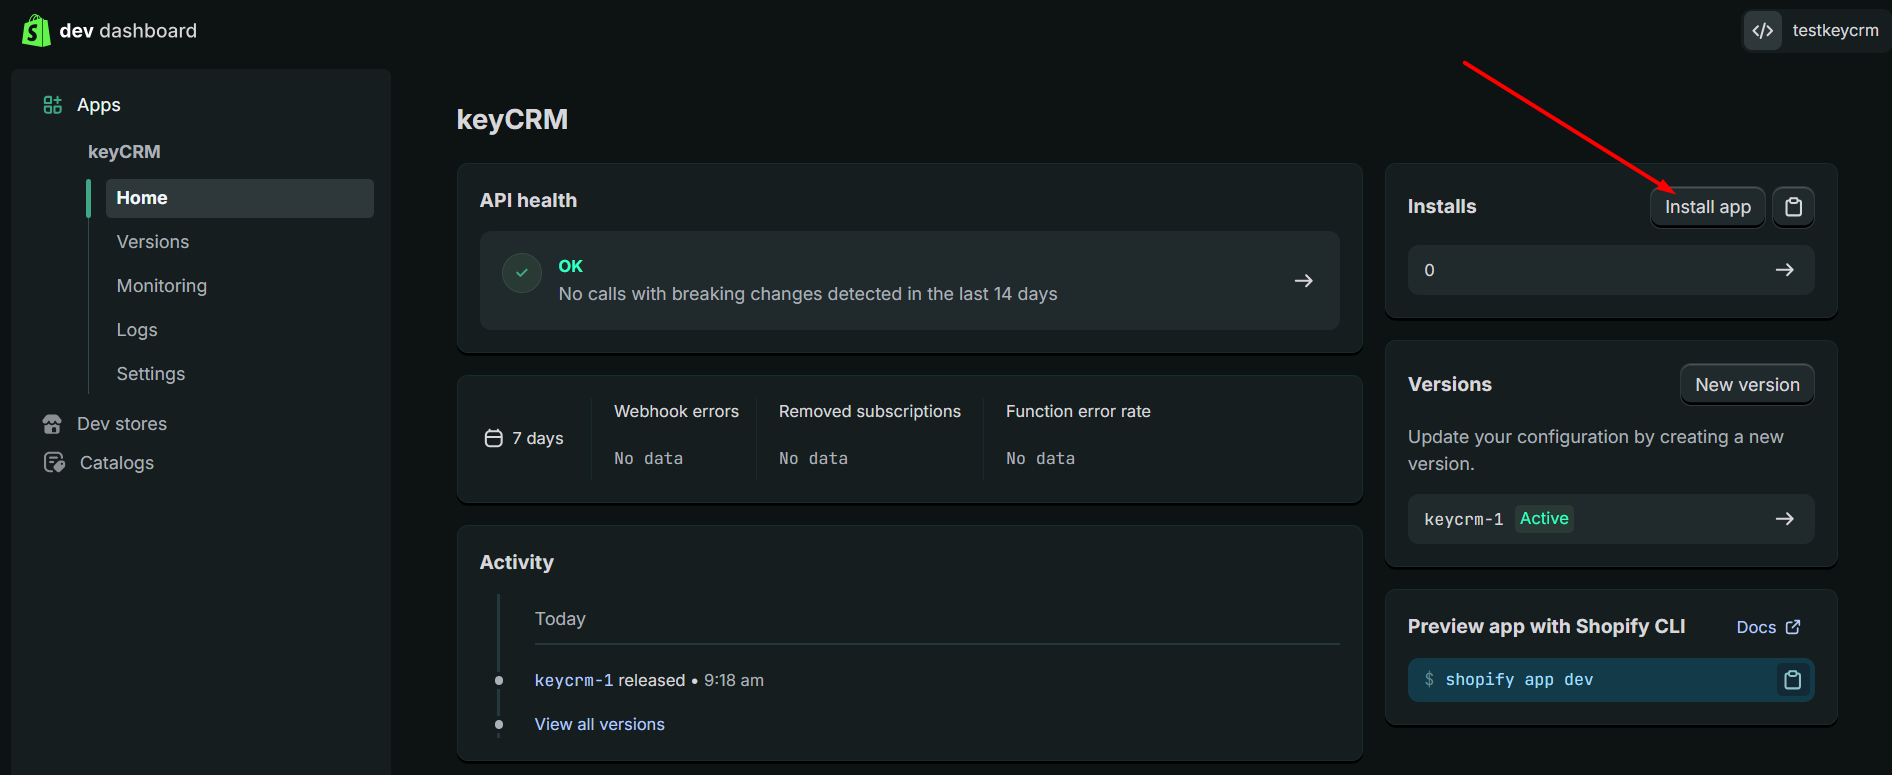Copy the shopify app dev command
The image size is (1892, 775).
pos(1792,680)
